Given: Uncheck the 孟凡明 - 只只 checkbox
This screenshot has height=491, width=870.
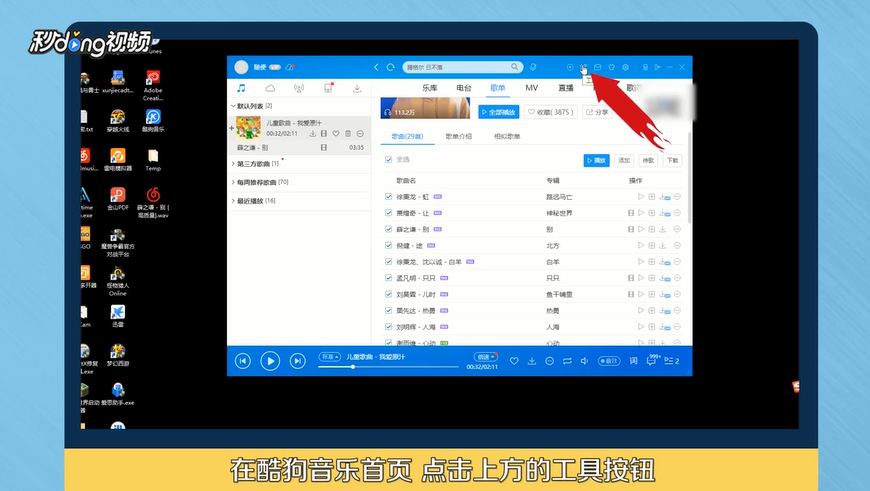Looking at the screenshot, I should 388,278.
